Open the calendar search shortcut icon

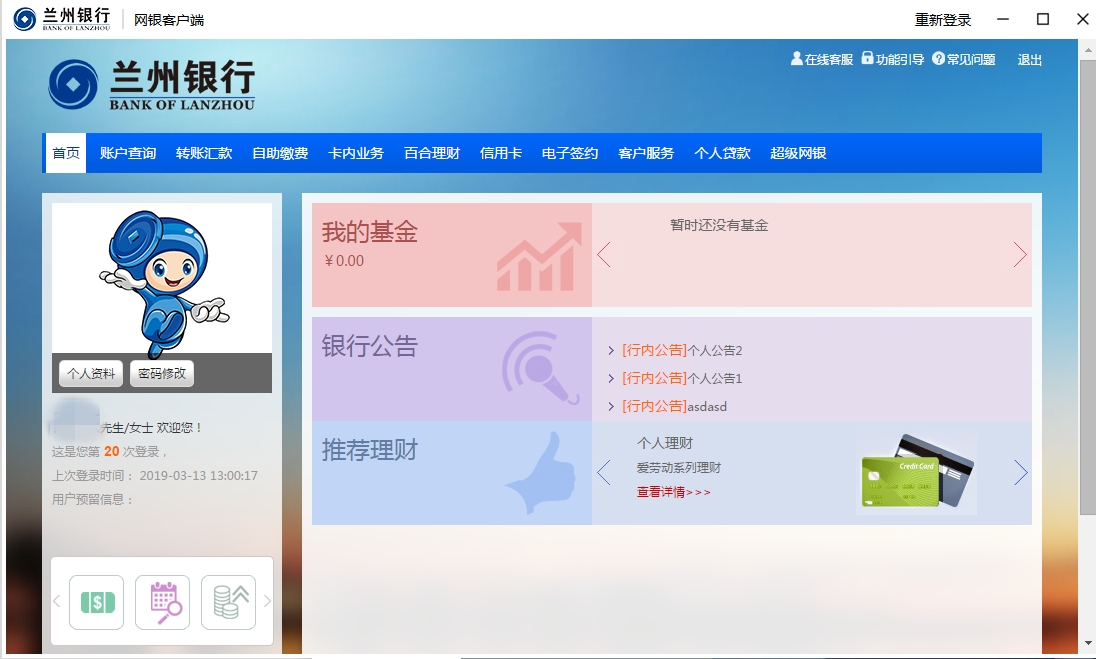tap(162, 602)
